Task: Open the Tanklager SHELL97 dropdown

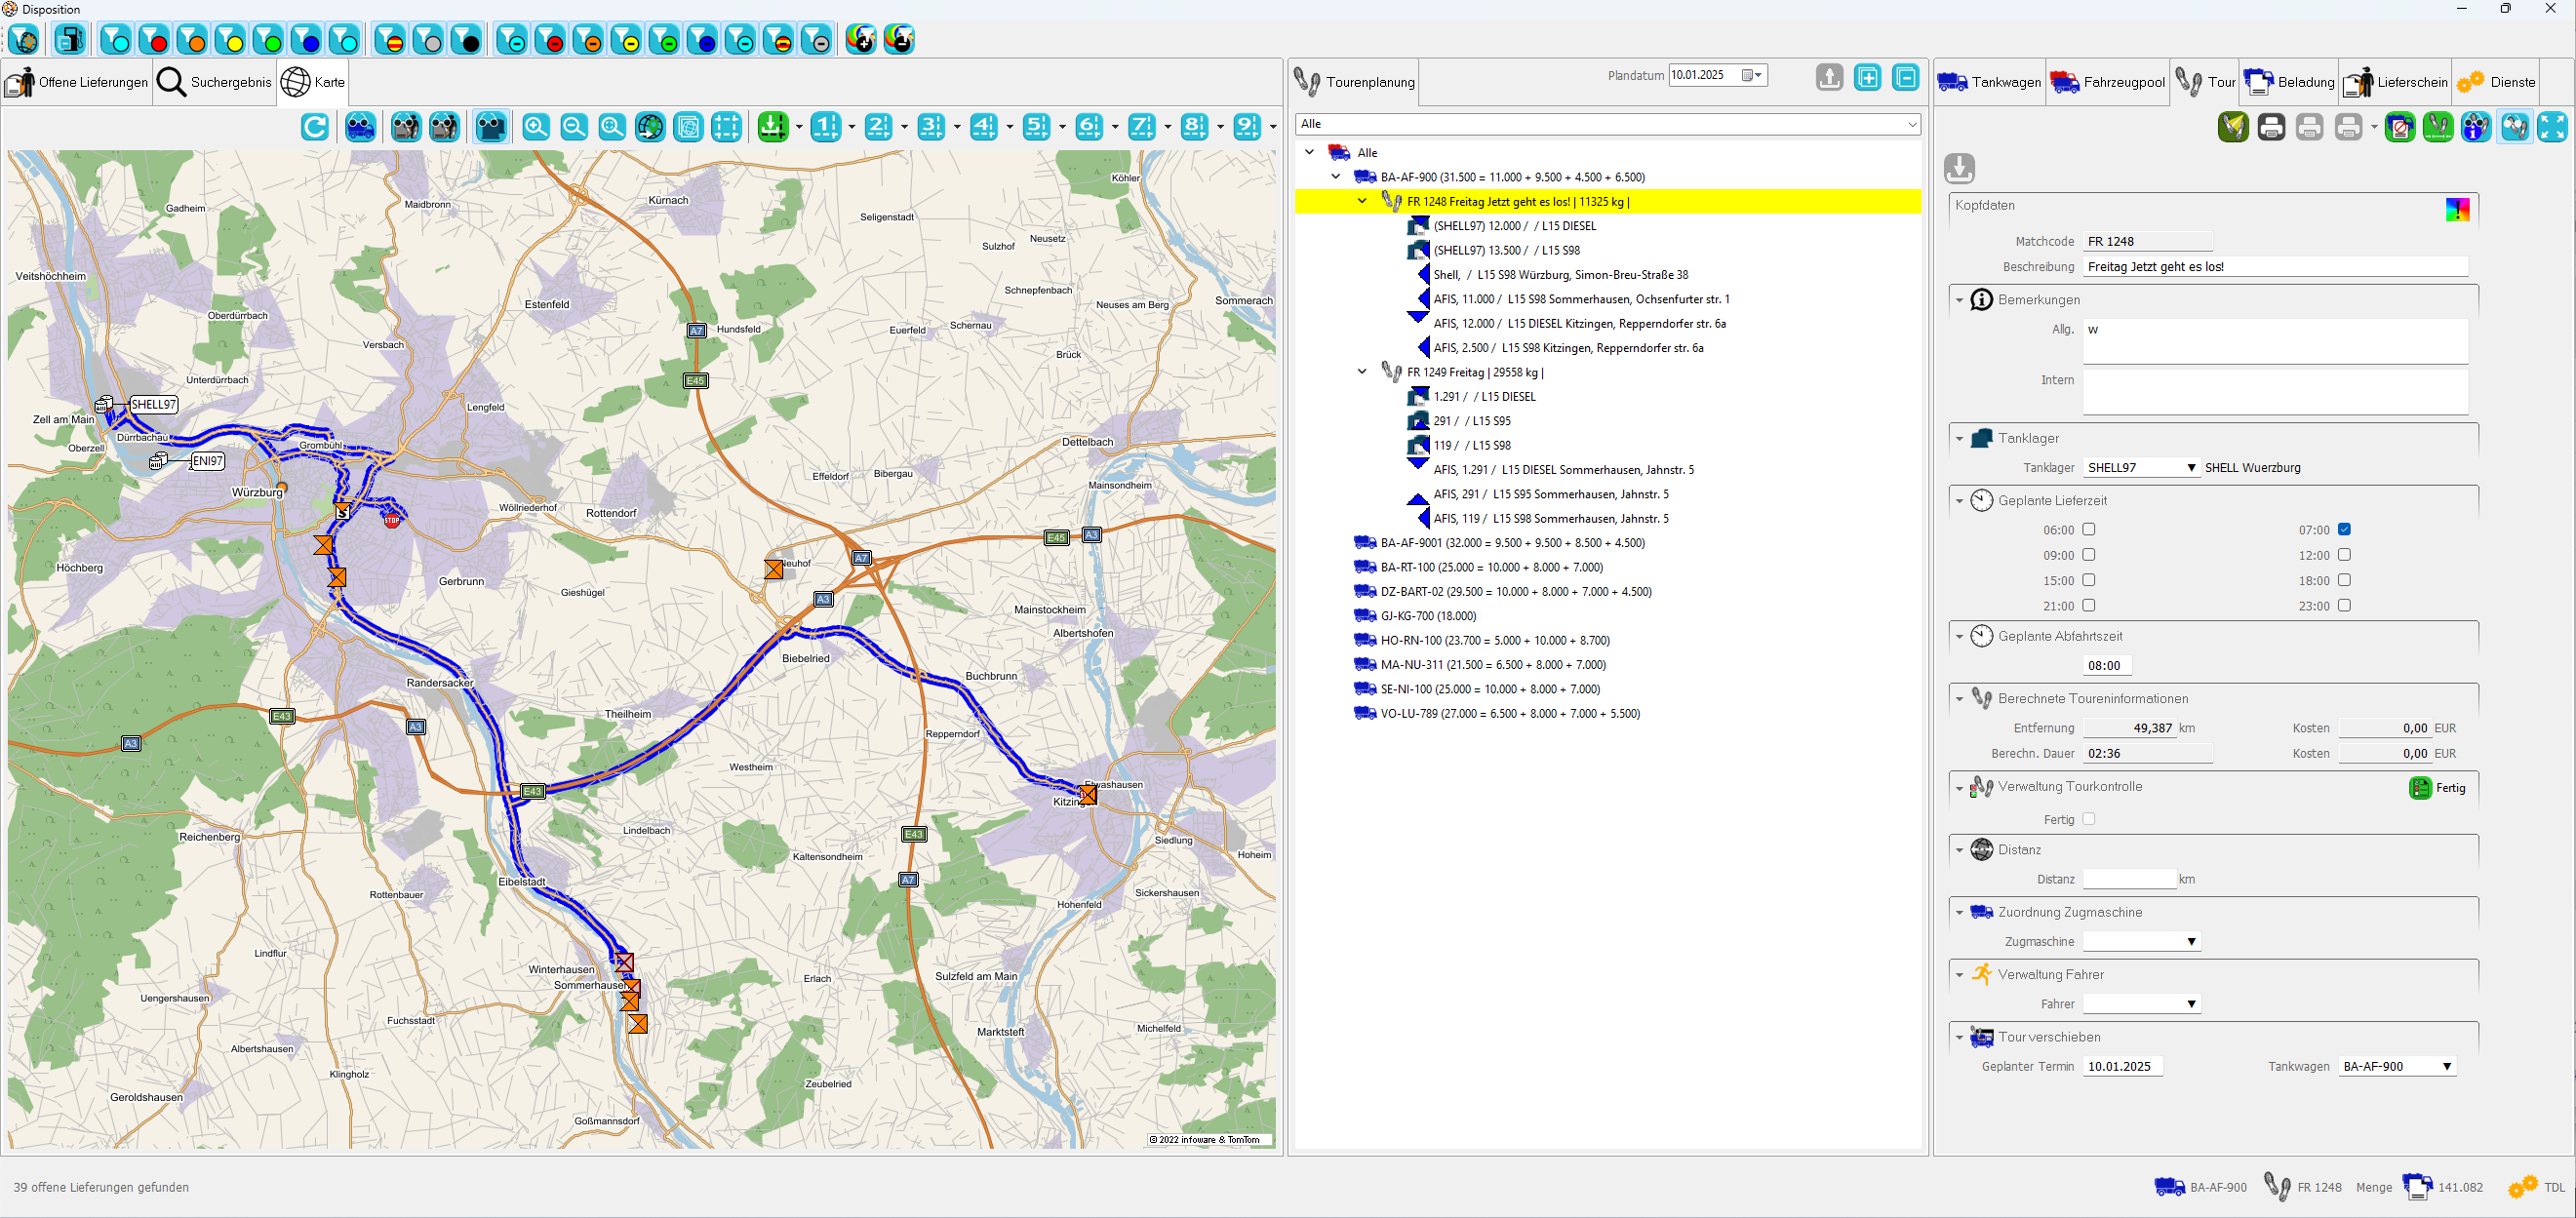Action: coord(2191,468)
